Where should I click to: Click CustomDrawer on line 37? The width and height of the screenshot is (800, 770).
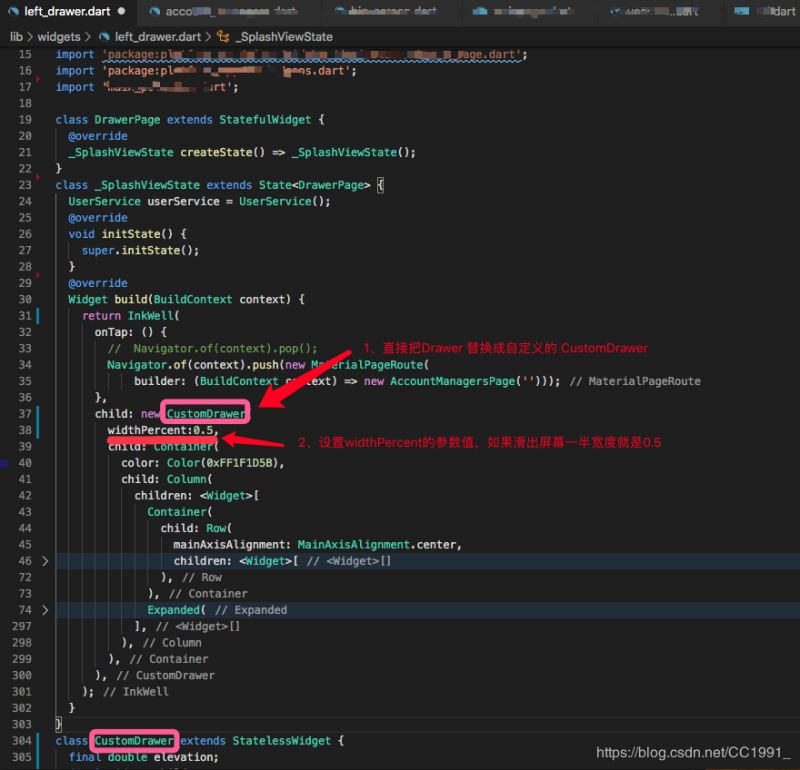tap(207, 414)
